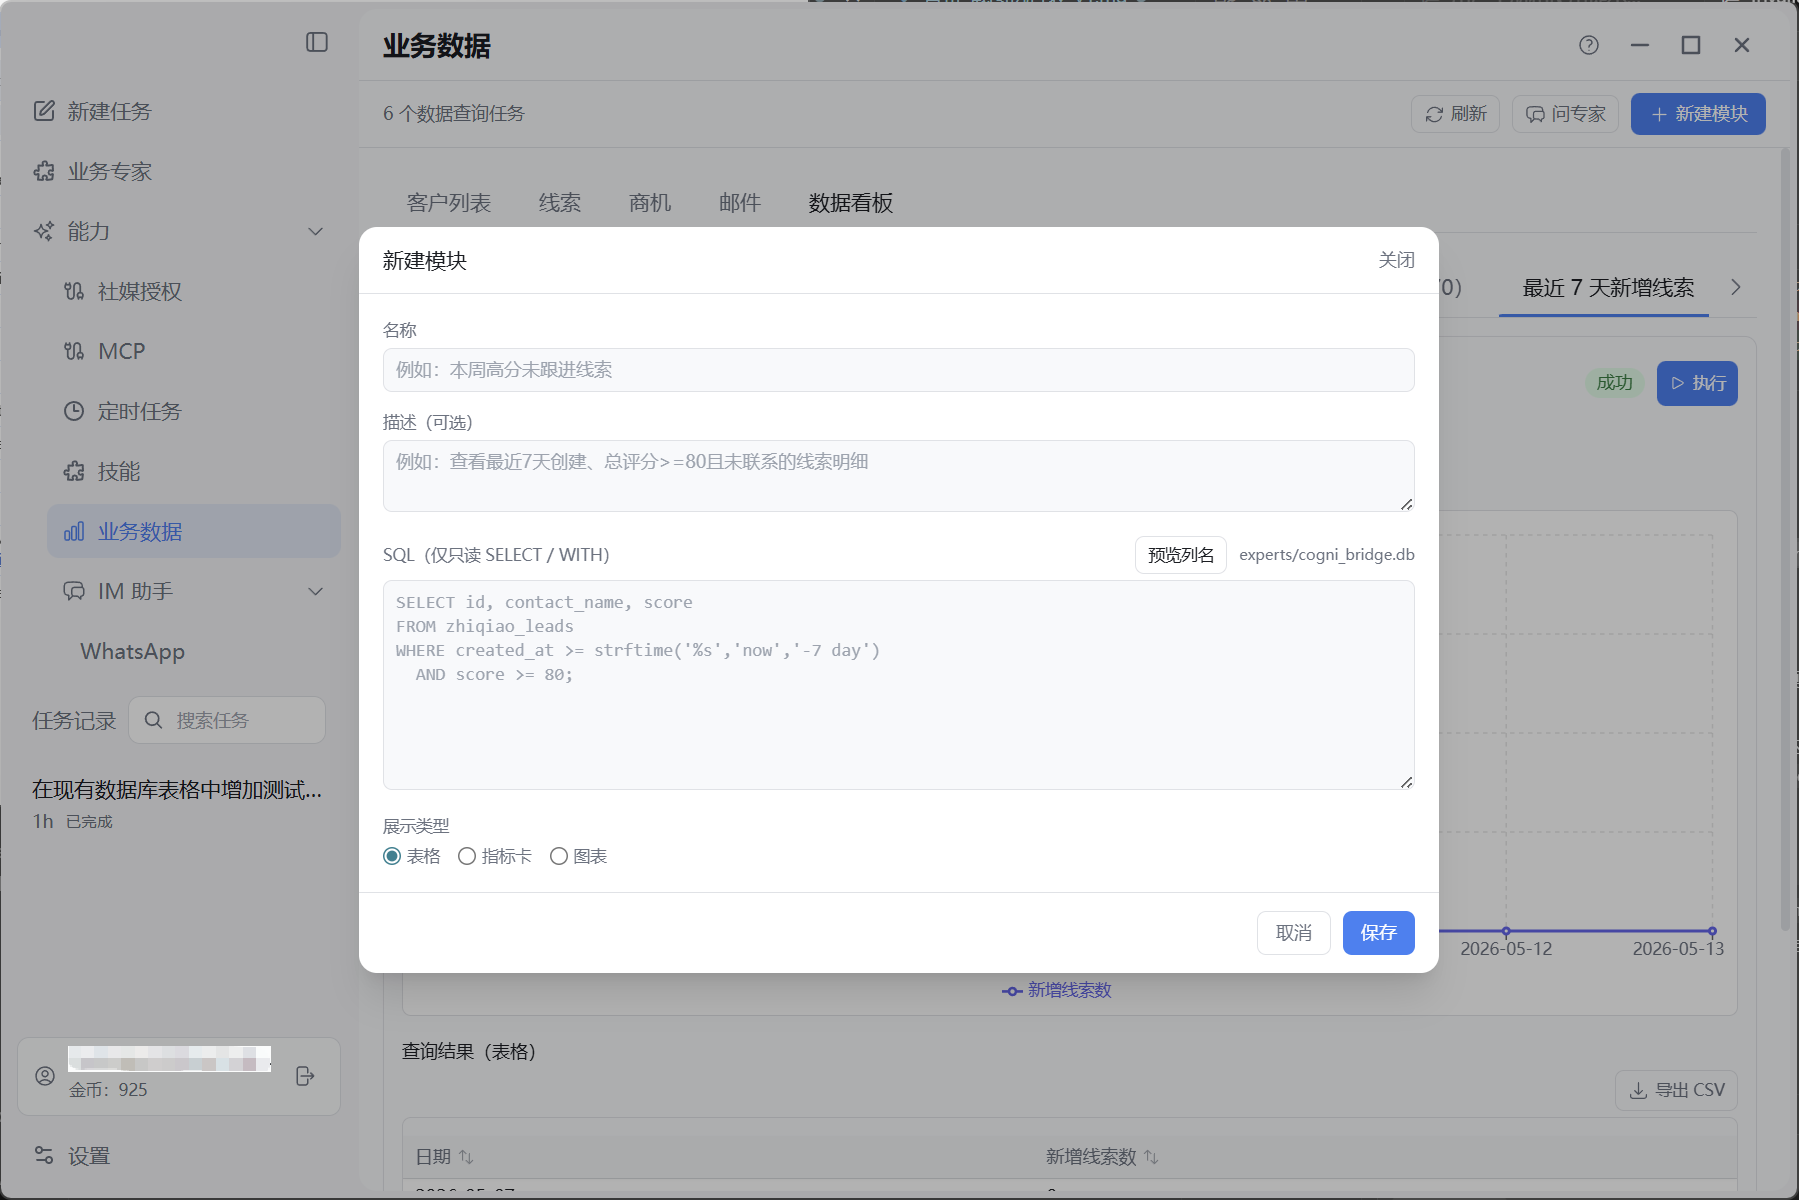
Task: Click the 新建任务 edit icon
Action: (44, 111)
